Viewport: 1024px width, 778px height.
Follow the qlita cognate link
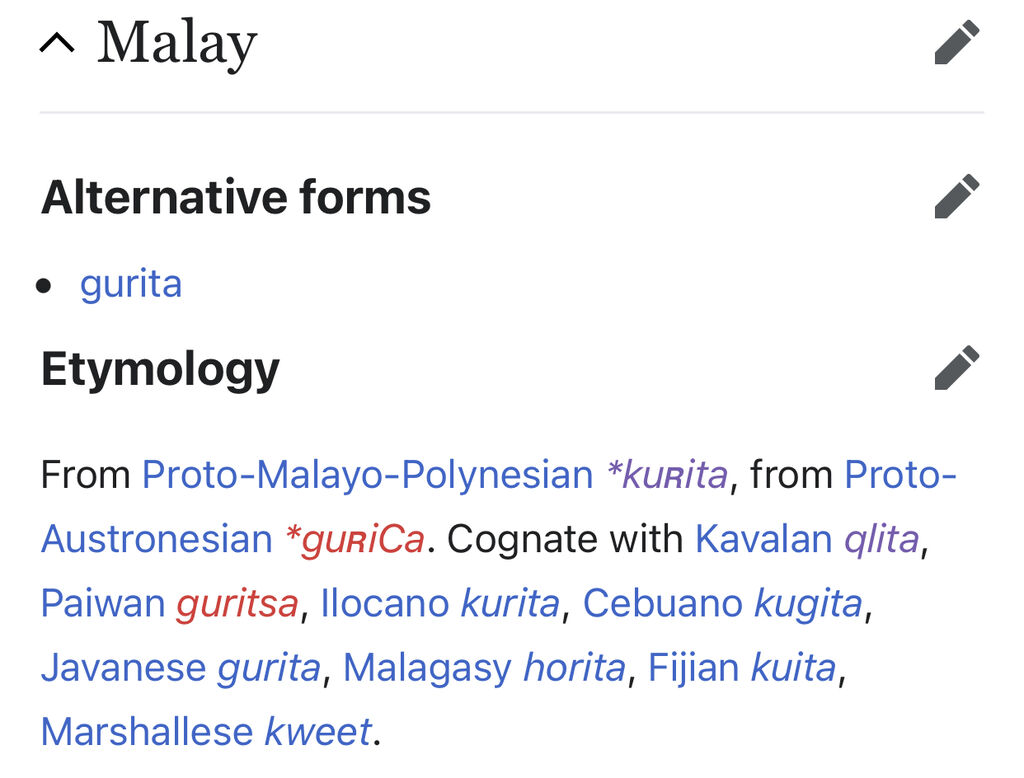pyautogui.click(x=882, y=540)
